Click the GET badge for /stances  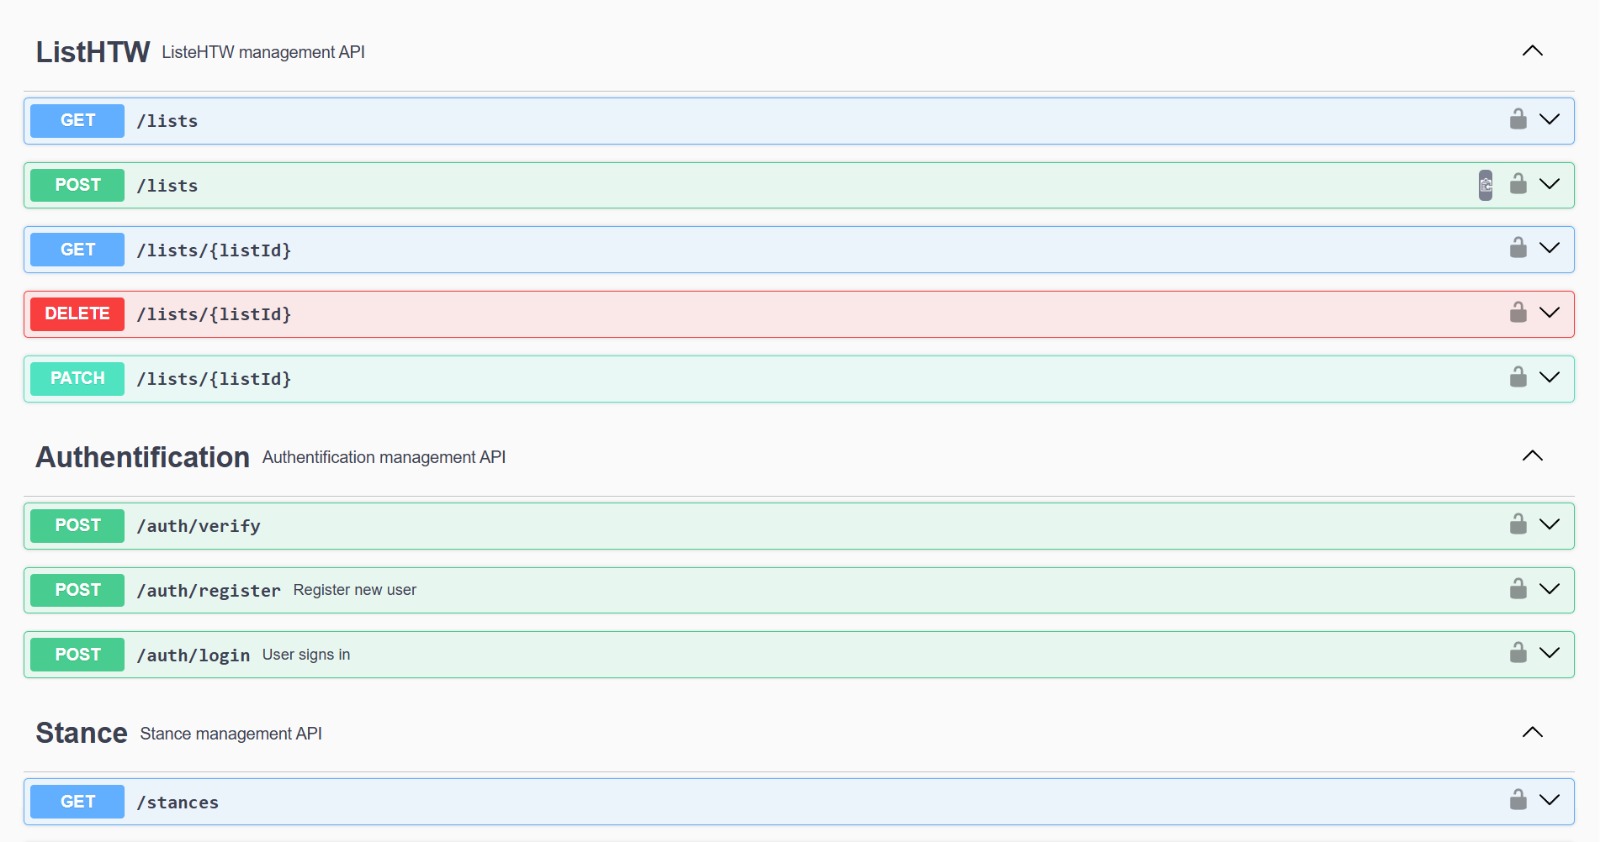[x=77, y=801]
